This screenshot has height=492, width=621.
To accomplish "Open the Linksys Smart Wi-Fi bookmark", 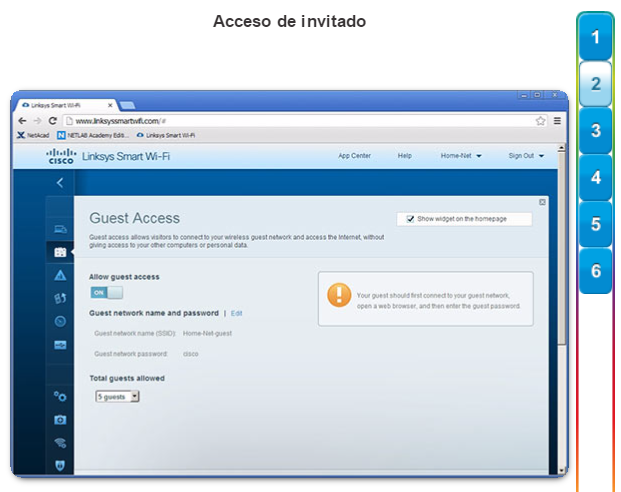I will 166,135.
